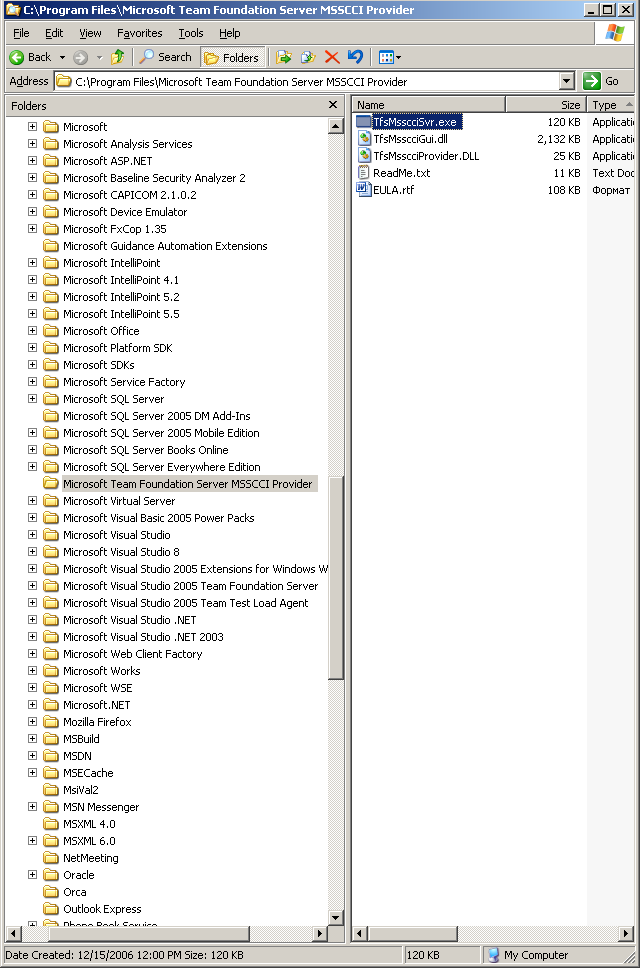Open the Help menu
640x968 pixels.
(230, 33)
